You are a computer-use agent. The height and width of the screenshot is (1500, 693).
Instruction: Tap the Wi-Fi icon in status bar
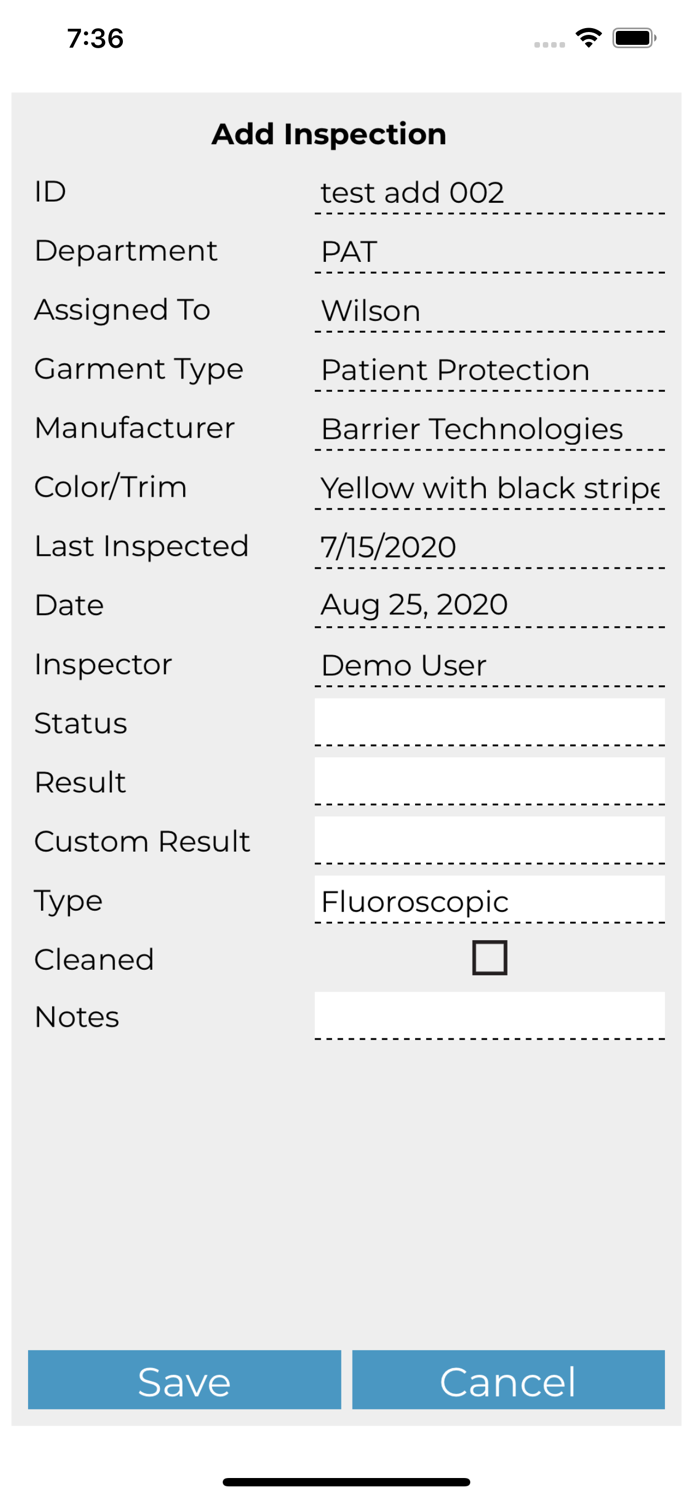[x=589, y=38]
